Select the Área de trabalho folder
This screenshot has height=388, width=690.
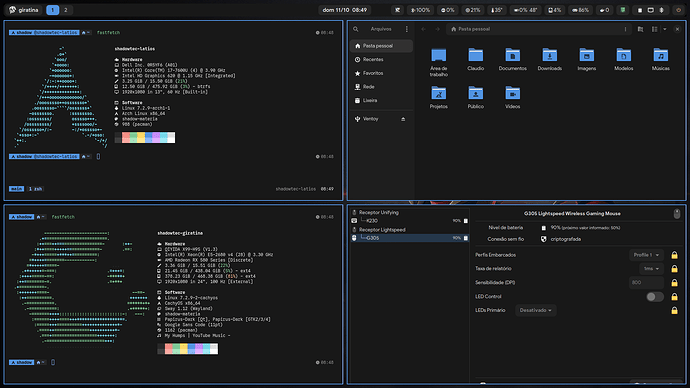tap(439, 62)
